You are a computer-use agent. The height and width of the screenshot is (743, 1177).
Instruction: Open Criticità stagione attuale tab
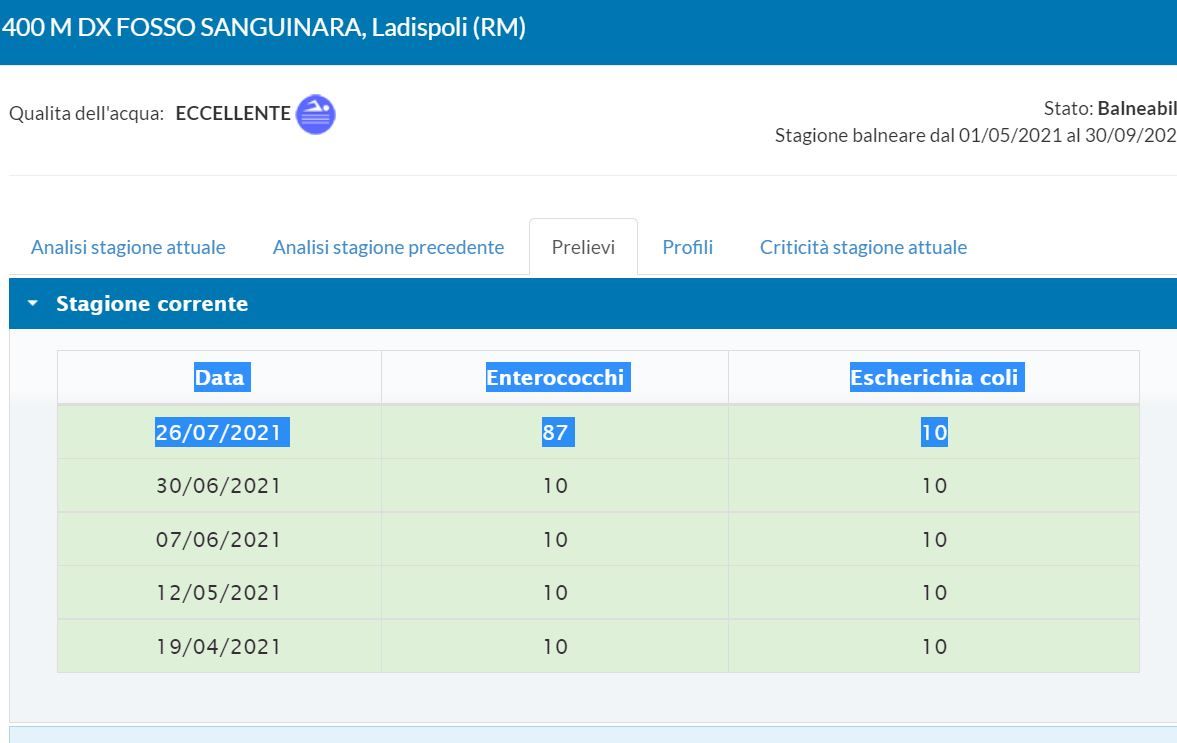pyautogui.click(x=863, y=247)
